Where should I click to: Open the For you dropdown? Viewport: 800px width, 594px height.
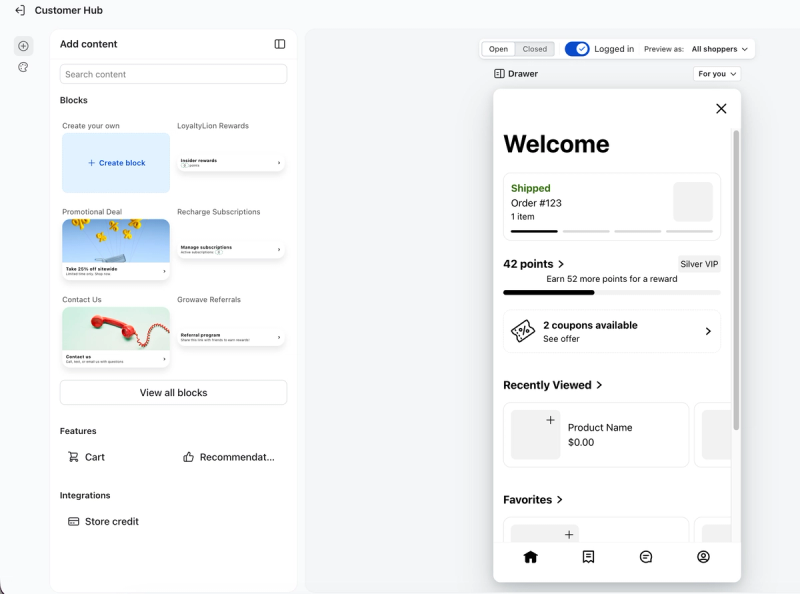tap(717, 73)
